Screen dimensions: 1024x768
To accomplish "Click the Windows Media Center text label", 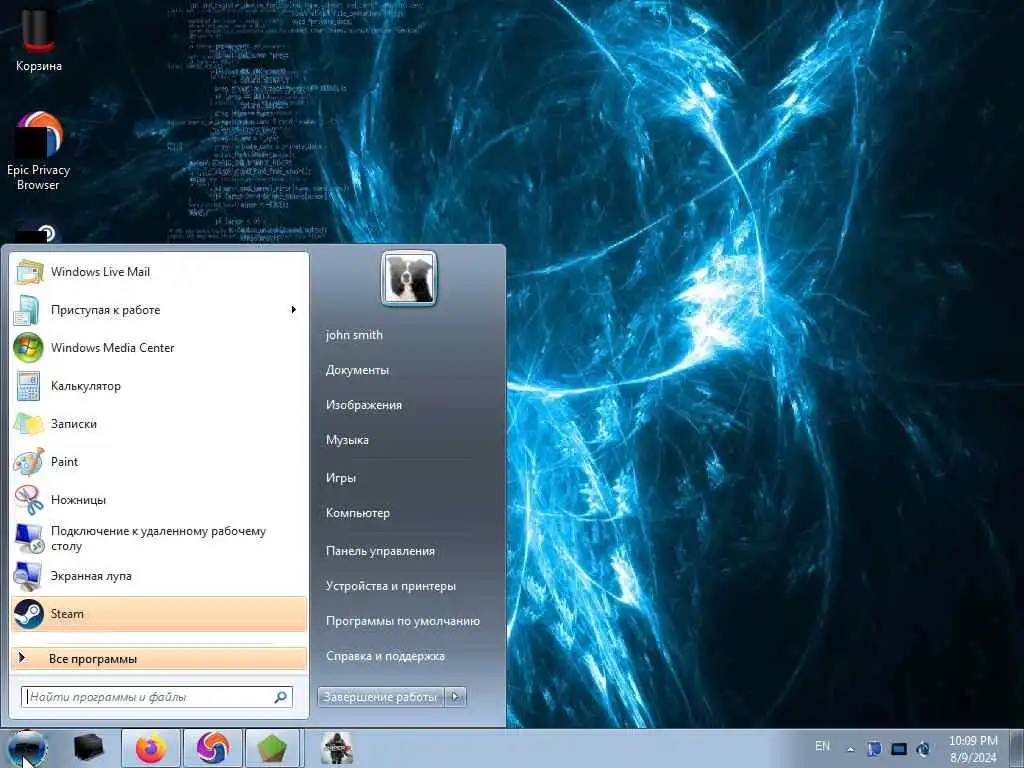I will click(x=113, y=348).
